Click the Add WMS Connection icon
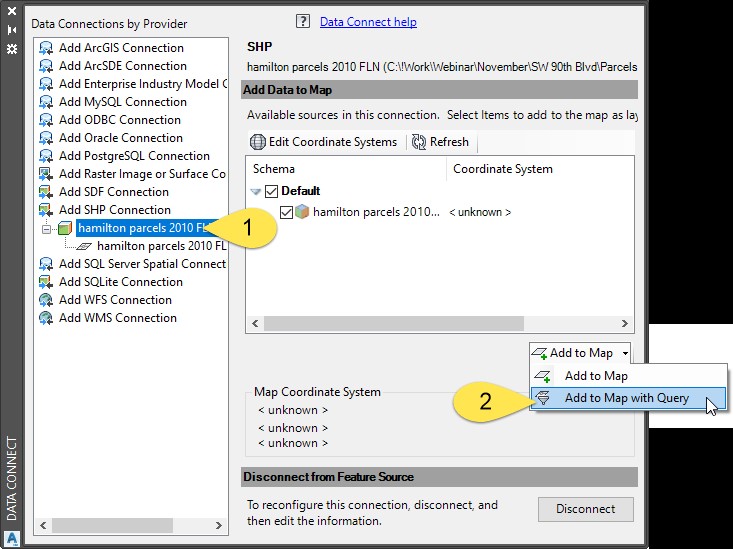Screen dimensions: 733x549 click(46, 318)
